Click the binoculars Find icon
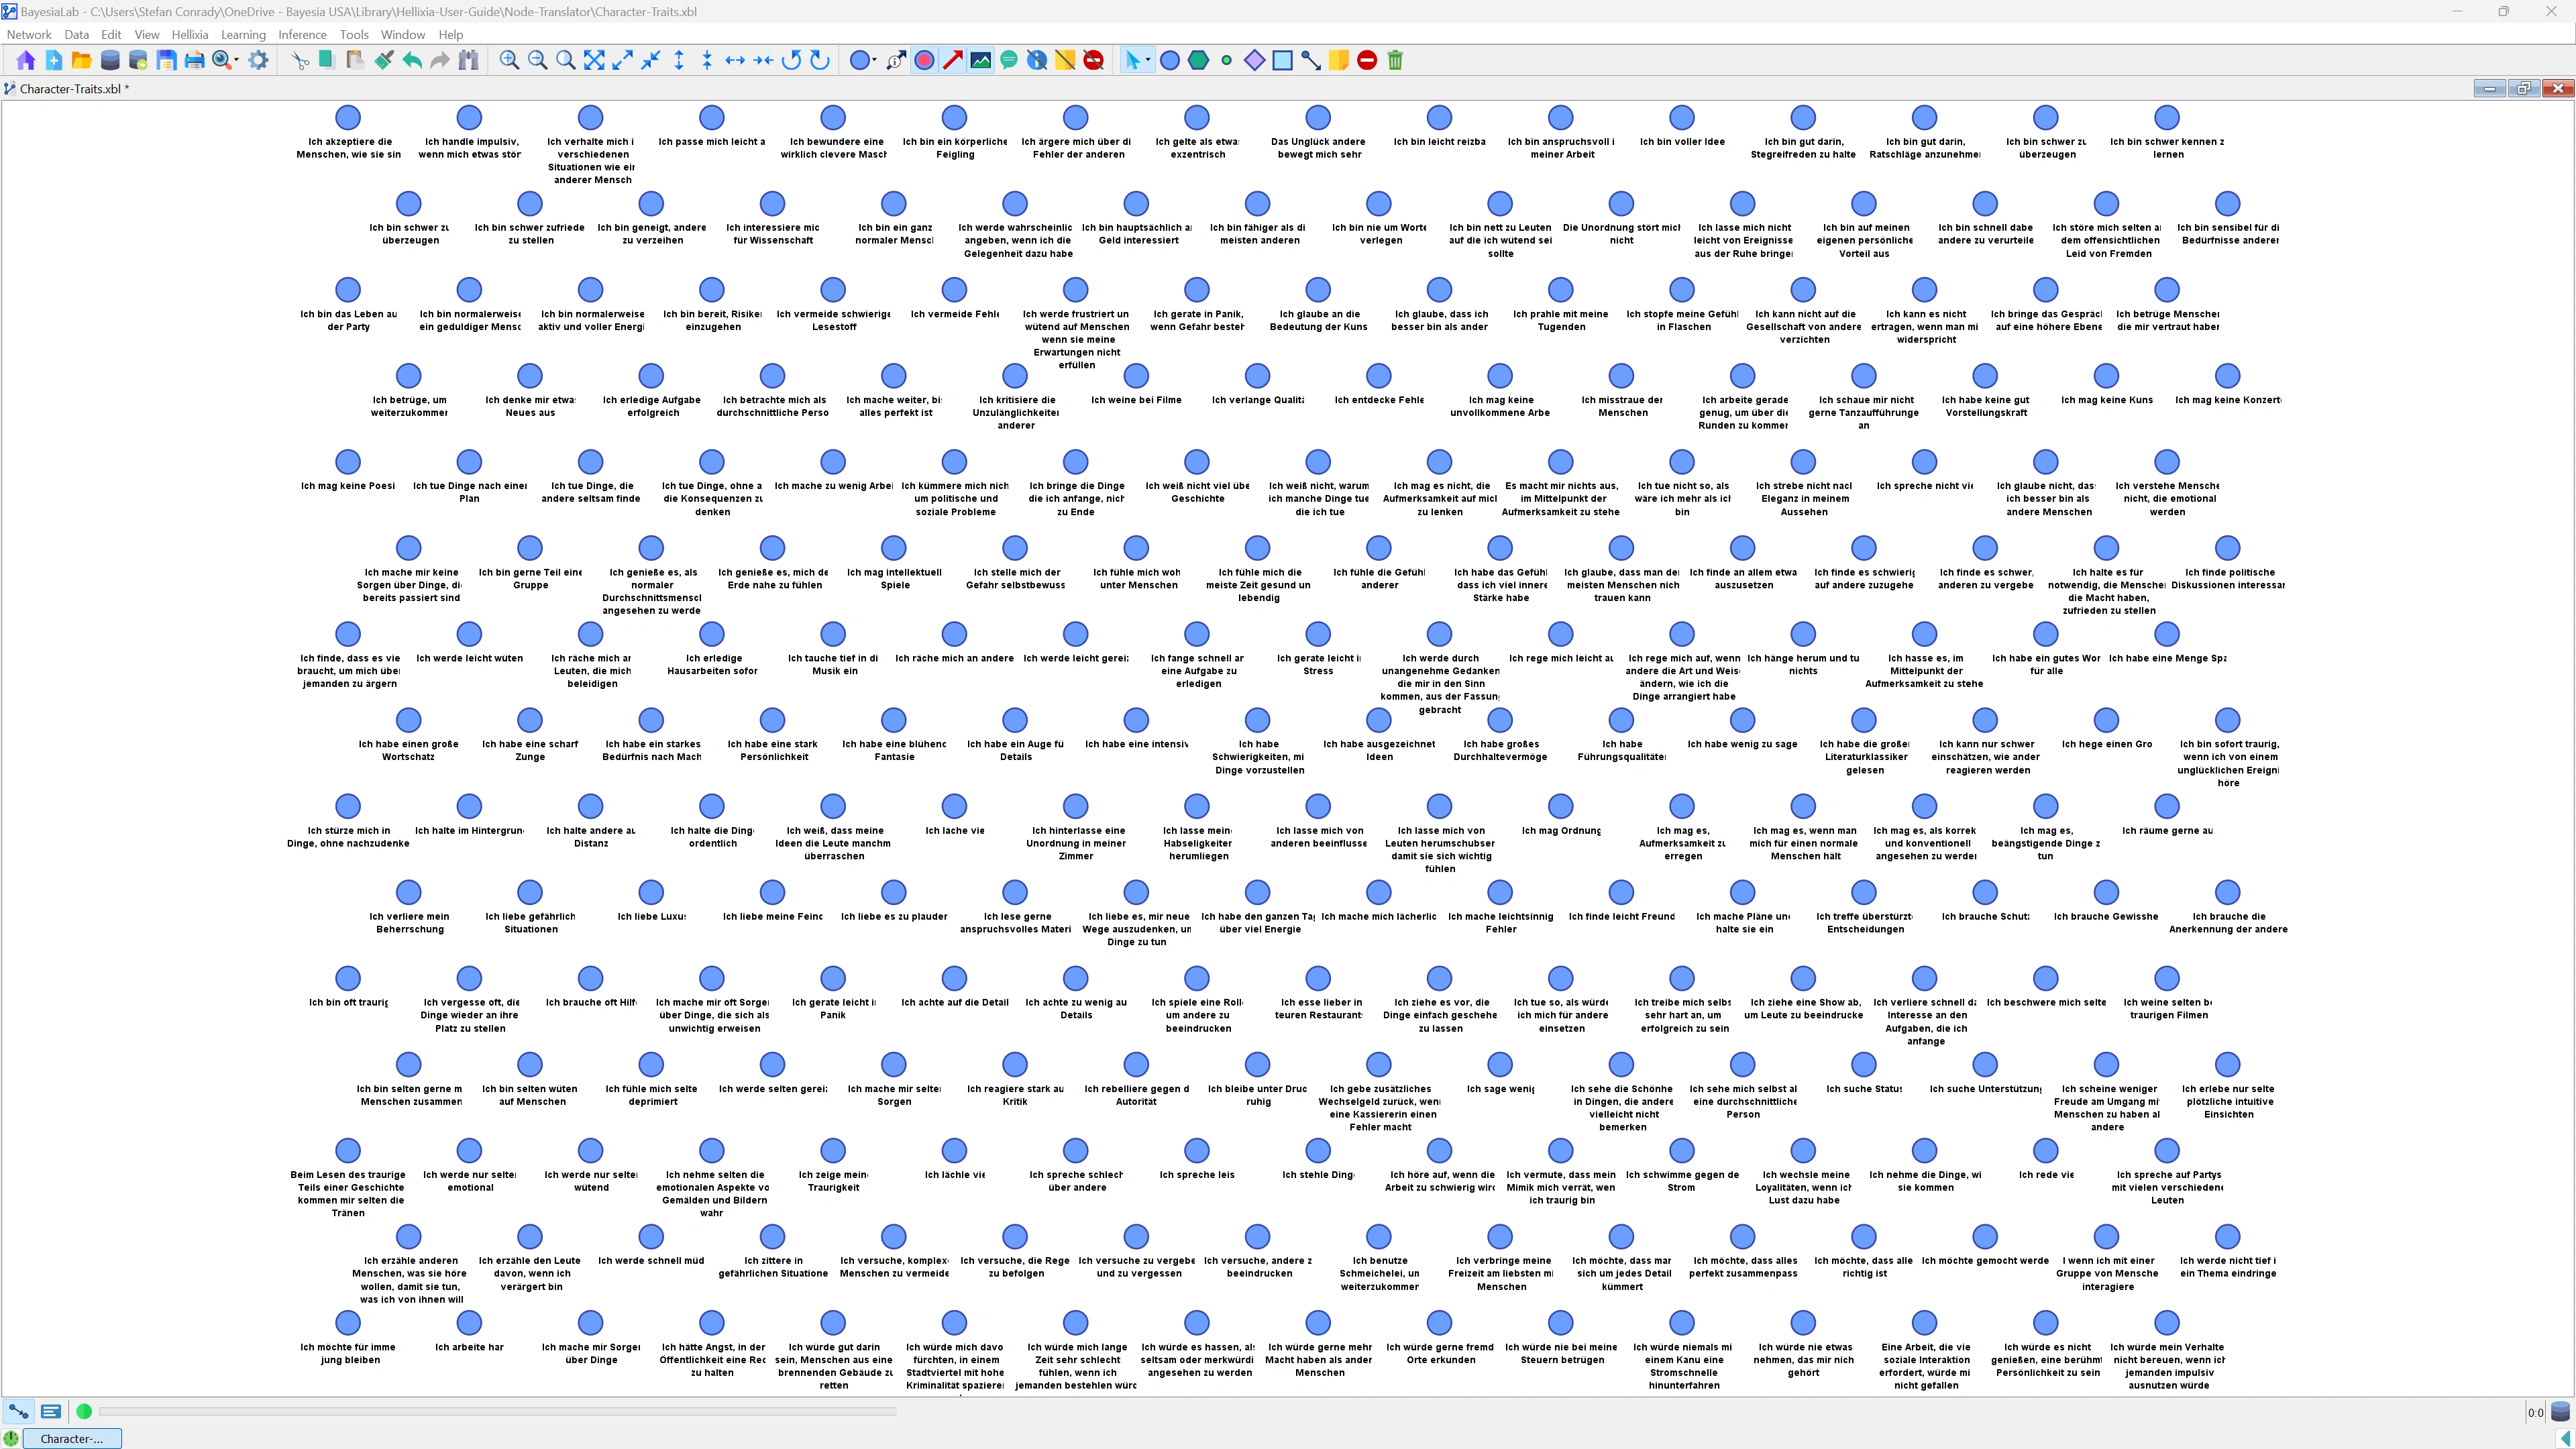 pos(468,61)
